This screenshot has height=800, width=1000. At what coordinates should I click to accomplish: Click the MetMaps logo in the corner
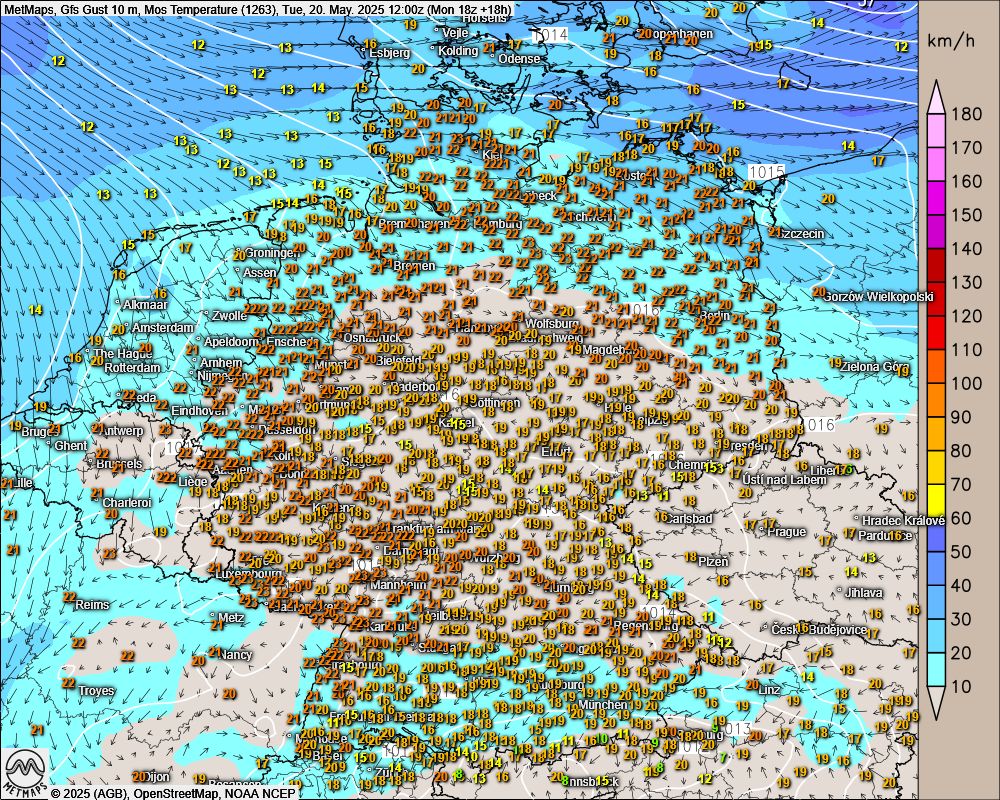tap(26, 770)
